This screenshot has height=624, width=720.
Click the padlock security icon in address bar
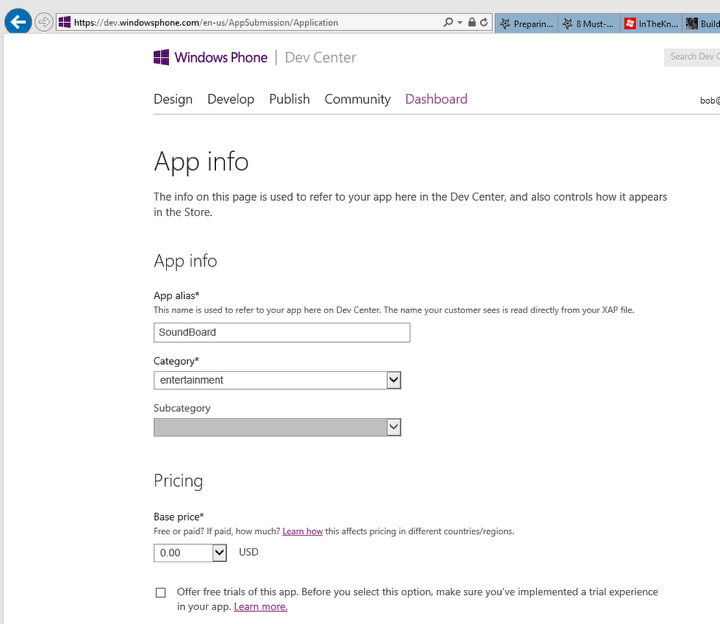pyautogui.click(x=472, y=22)
